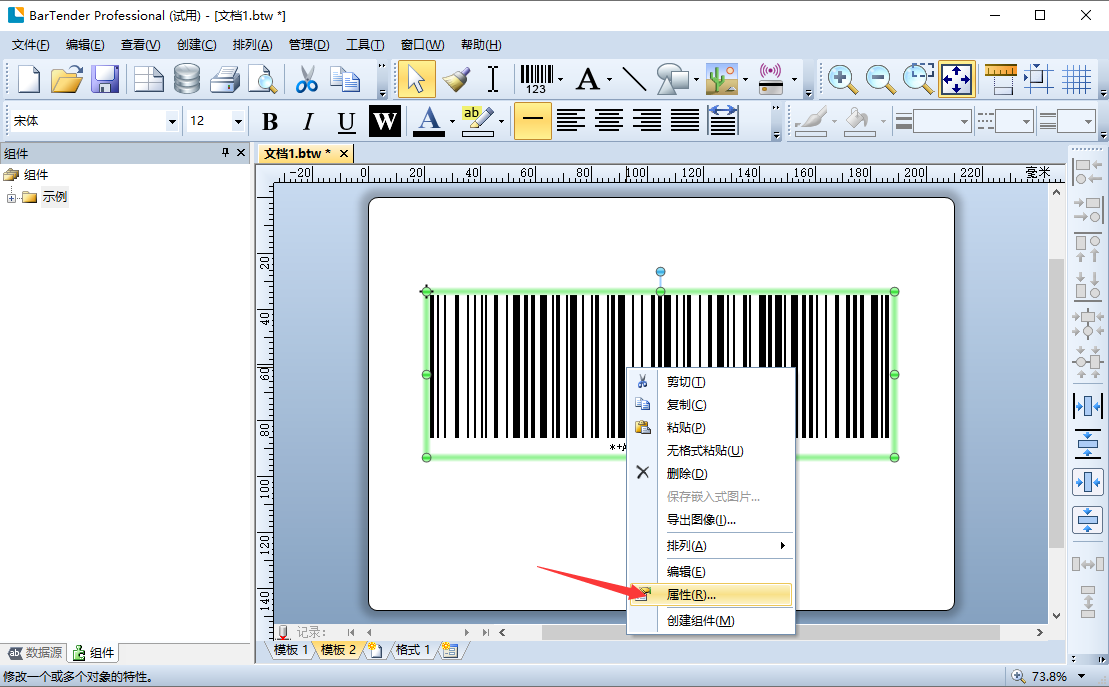Select the line drawing tool
The image size is (1109, 687).
tap(632, 78)
